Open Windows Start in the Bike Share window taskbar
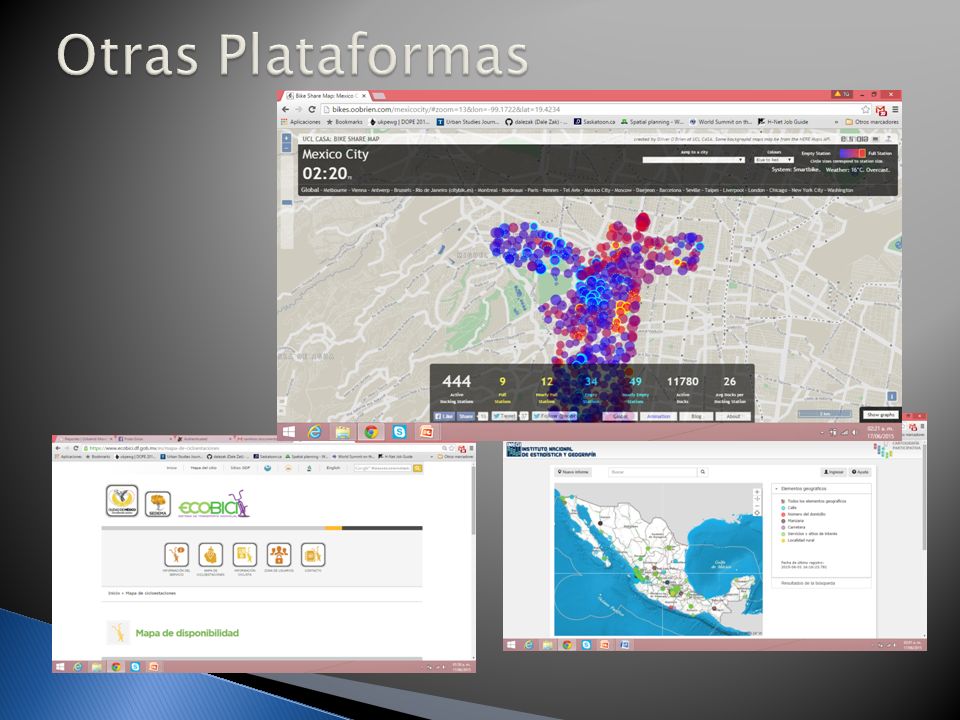Screen dimensions: 960x720 (x=290, y=432)
